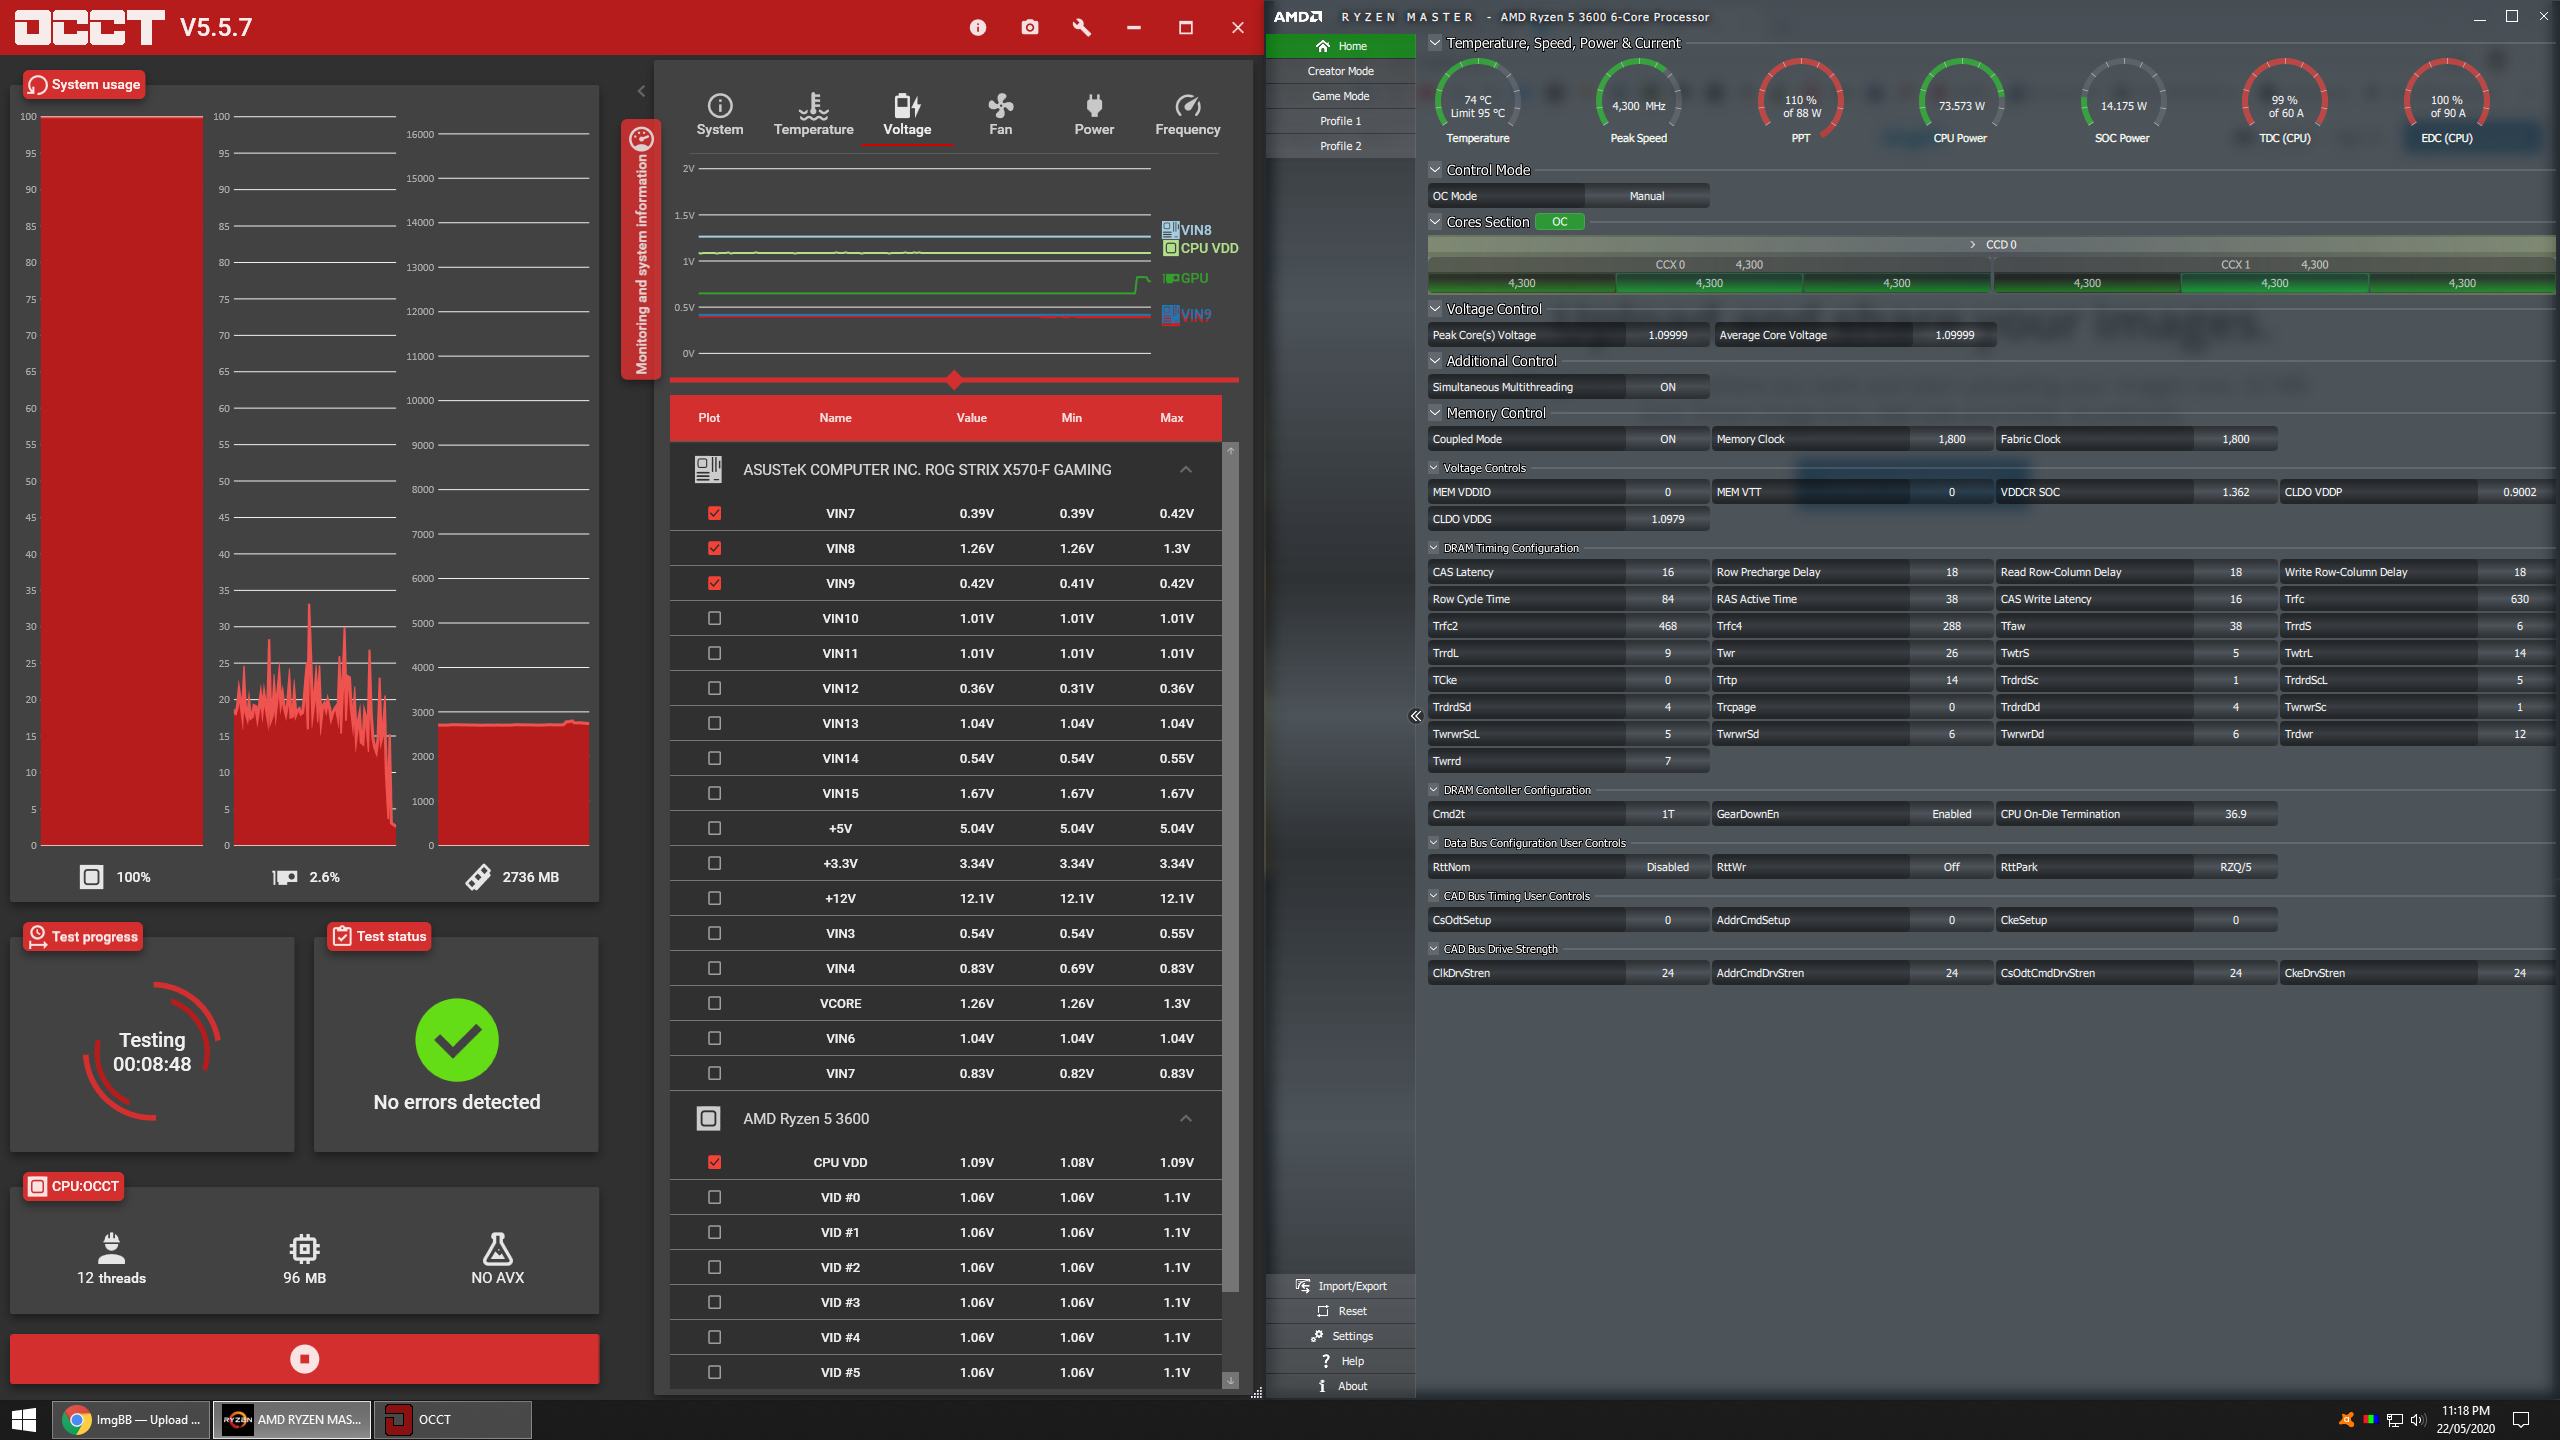Check the +12V plot checkbox
Screen dimensions: 2560x1440
tap(714, 898)
